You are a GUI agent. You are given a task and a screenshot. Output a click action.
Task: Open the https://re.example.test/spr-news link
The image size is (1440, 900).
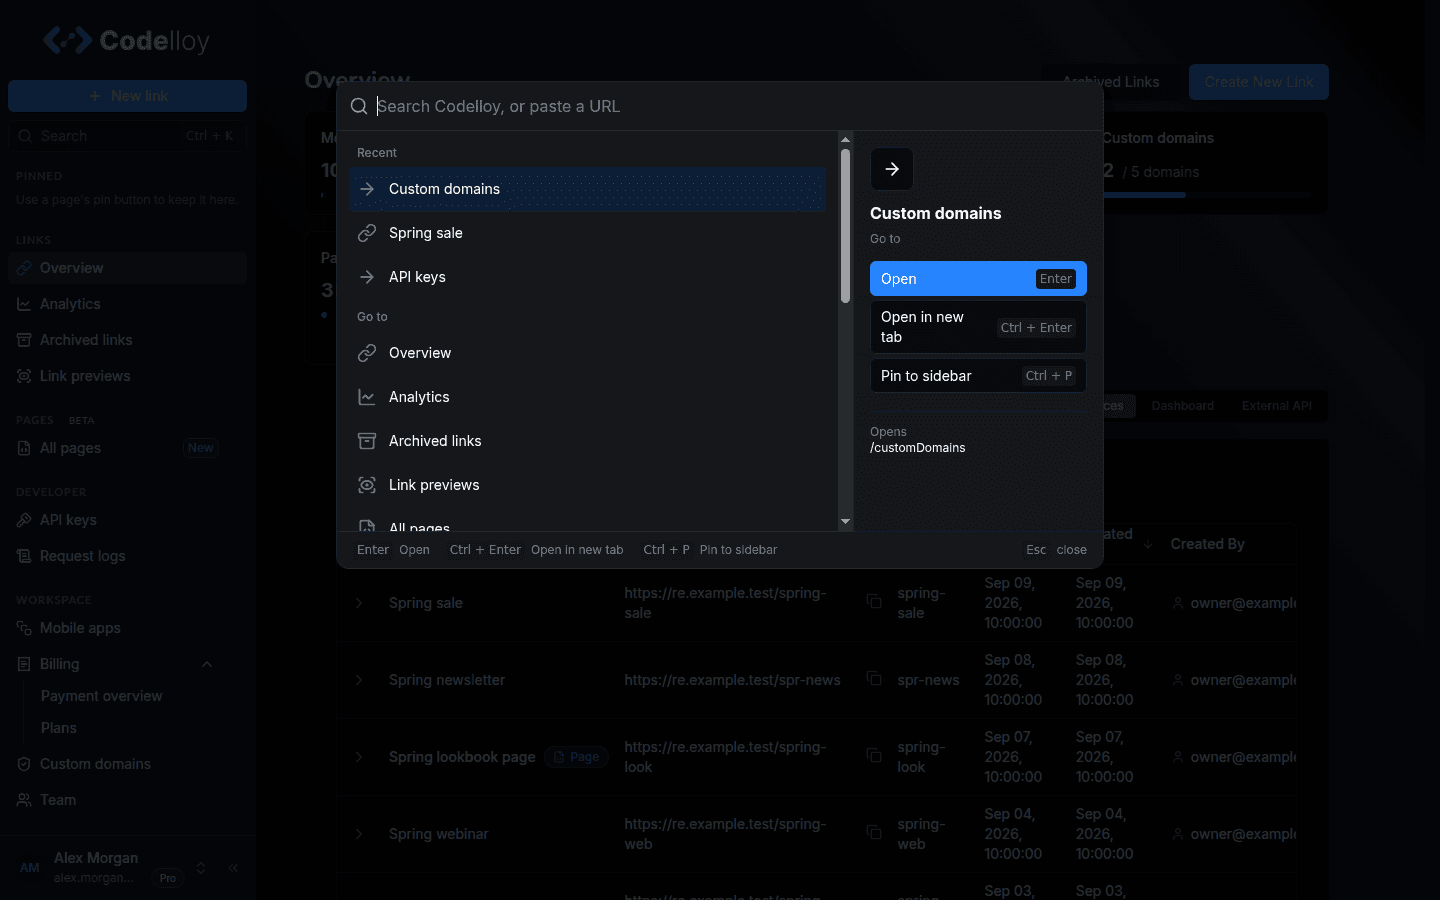coord(732,680)
